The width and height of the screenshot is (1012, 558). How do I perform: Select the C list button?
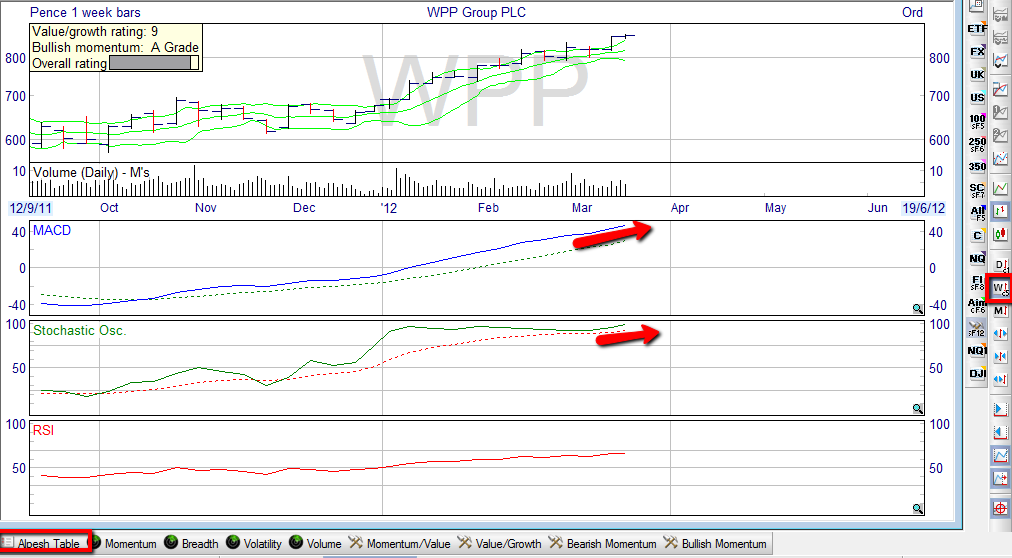coord(977,235)
